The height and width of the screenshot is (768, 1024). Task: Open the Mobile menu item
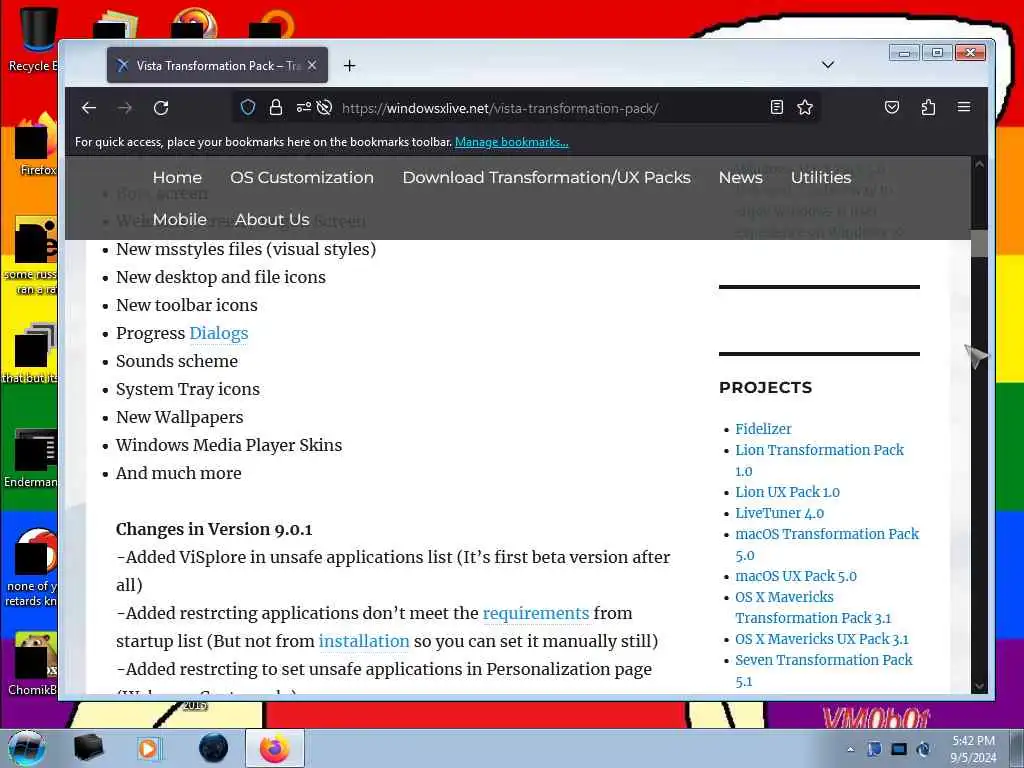pyautogui.click(x=180, y=219)
